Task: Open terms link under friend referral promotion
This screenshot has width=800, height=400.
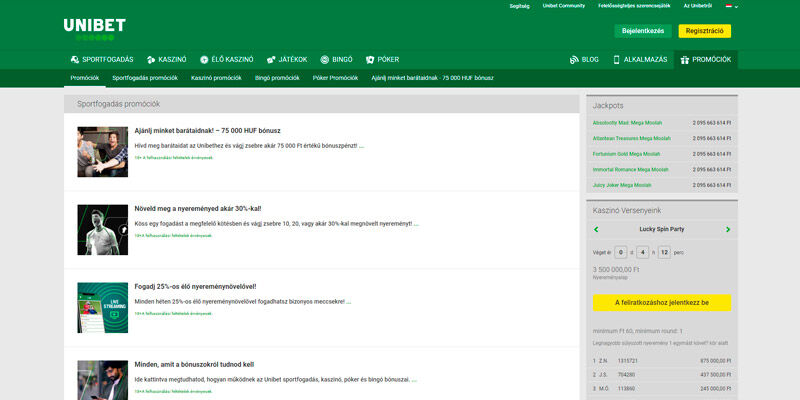Action: (173, 158)
